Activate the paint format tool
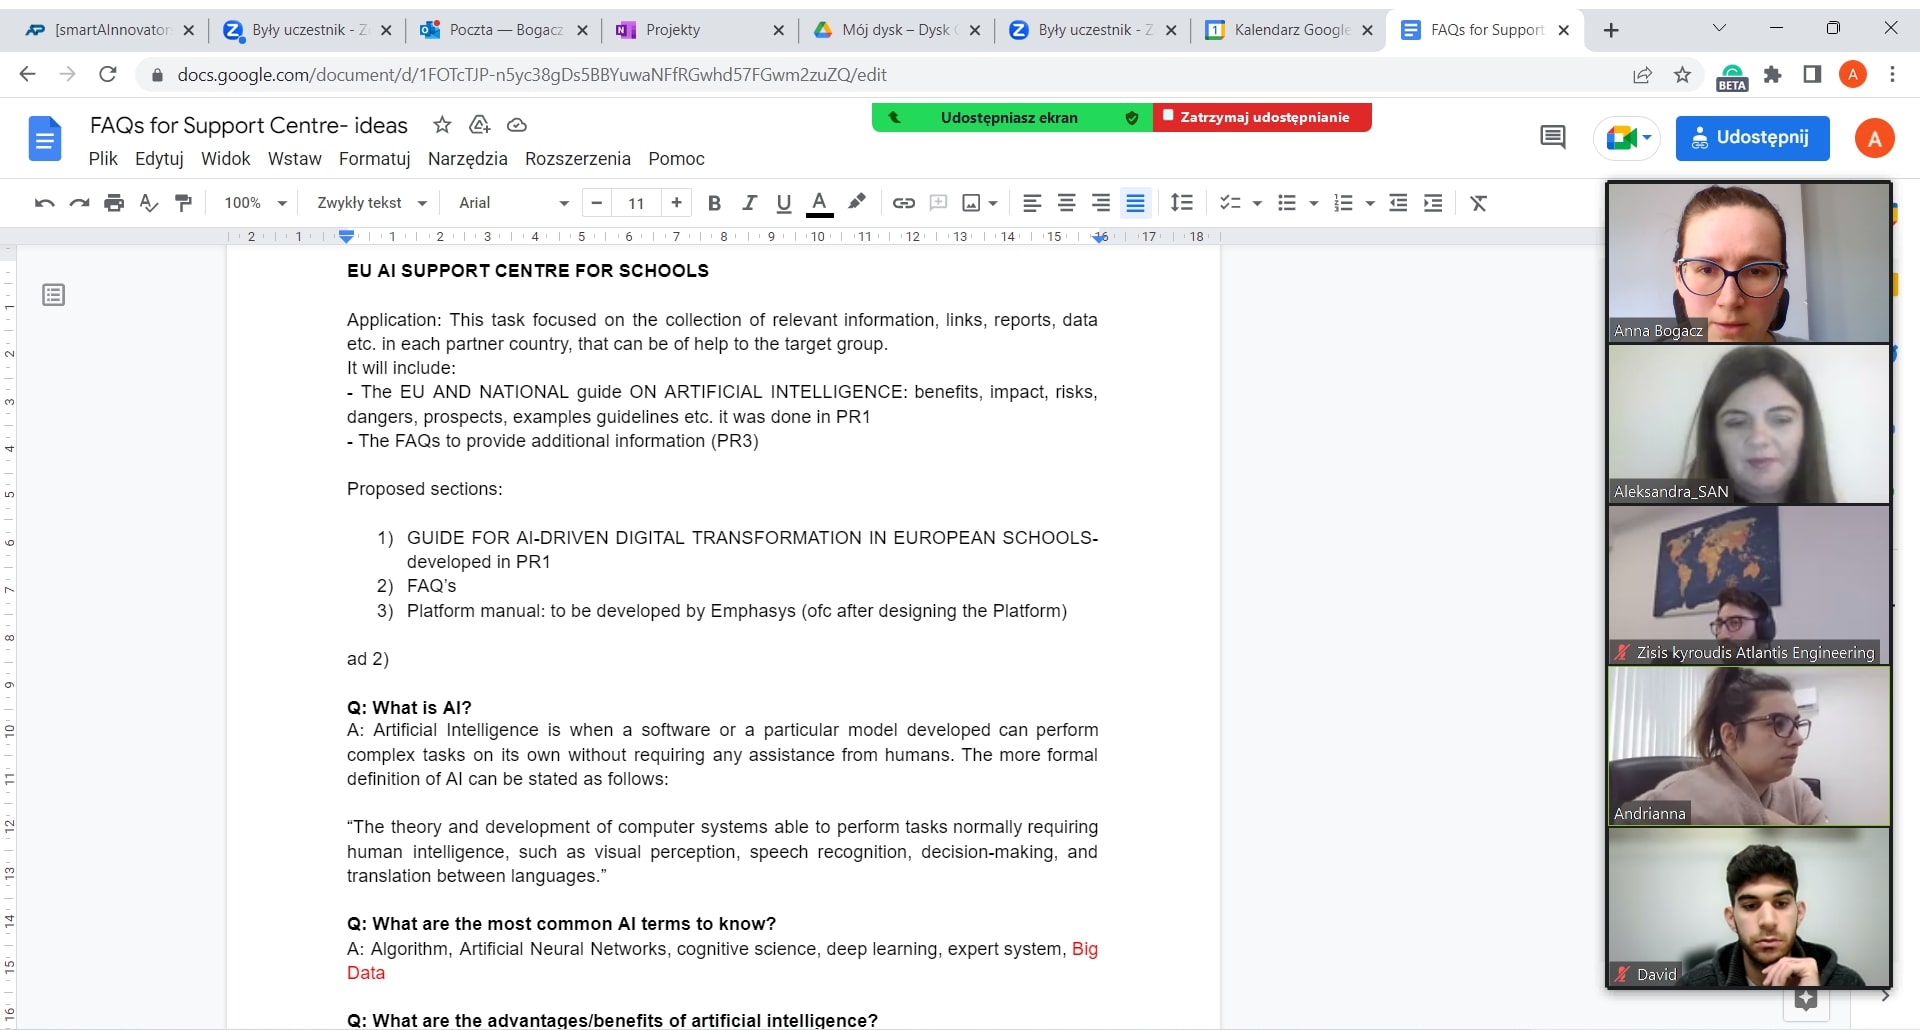The height and width of the screenshot is (1030, 1920). [x=183, y=203]
